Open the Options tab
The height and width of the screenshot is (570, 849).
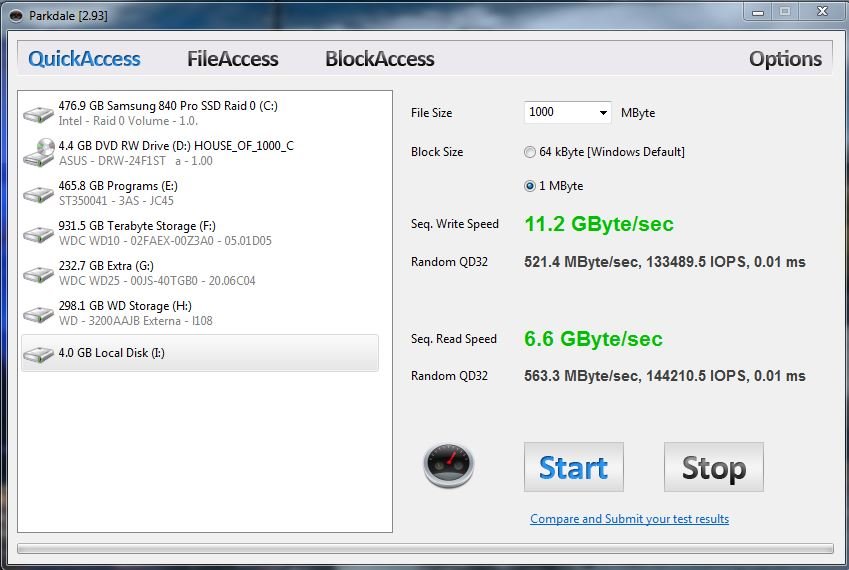[785, 59]
